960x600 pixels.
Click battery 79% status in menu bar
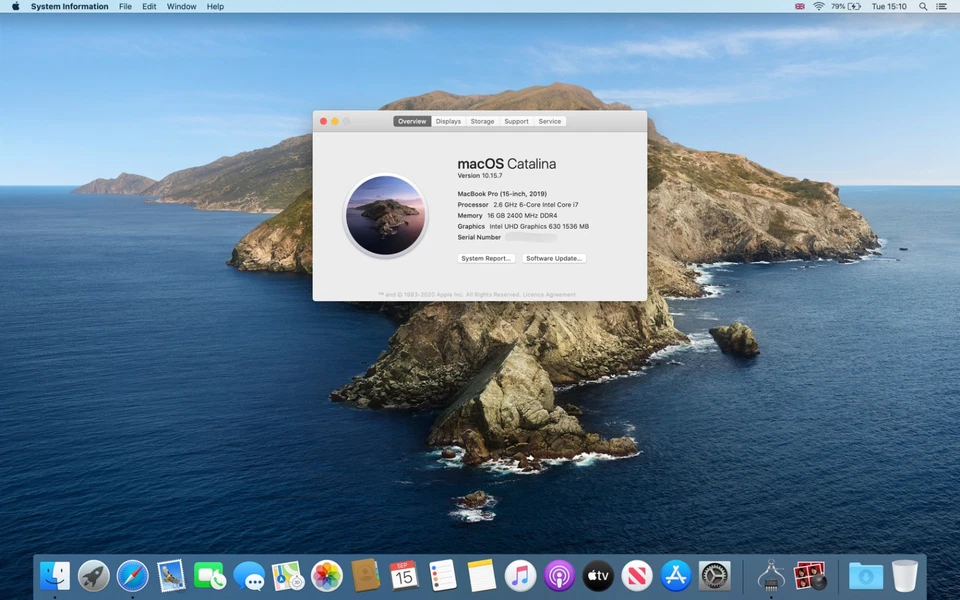pos(846,6)
